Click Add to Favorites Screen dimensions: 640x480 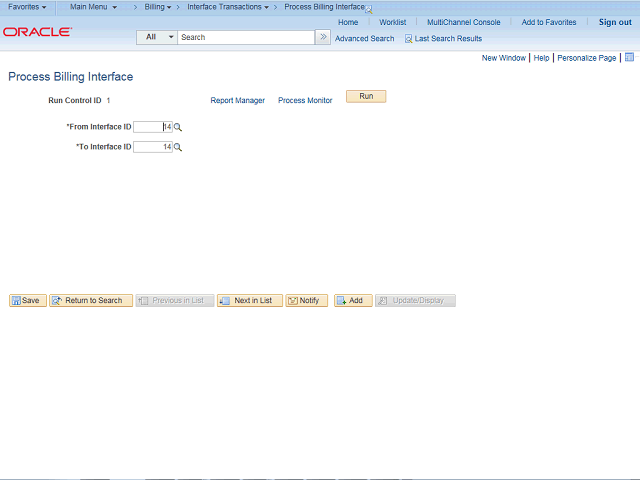tap(549, 22)
